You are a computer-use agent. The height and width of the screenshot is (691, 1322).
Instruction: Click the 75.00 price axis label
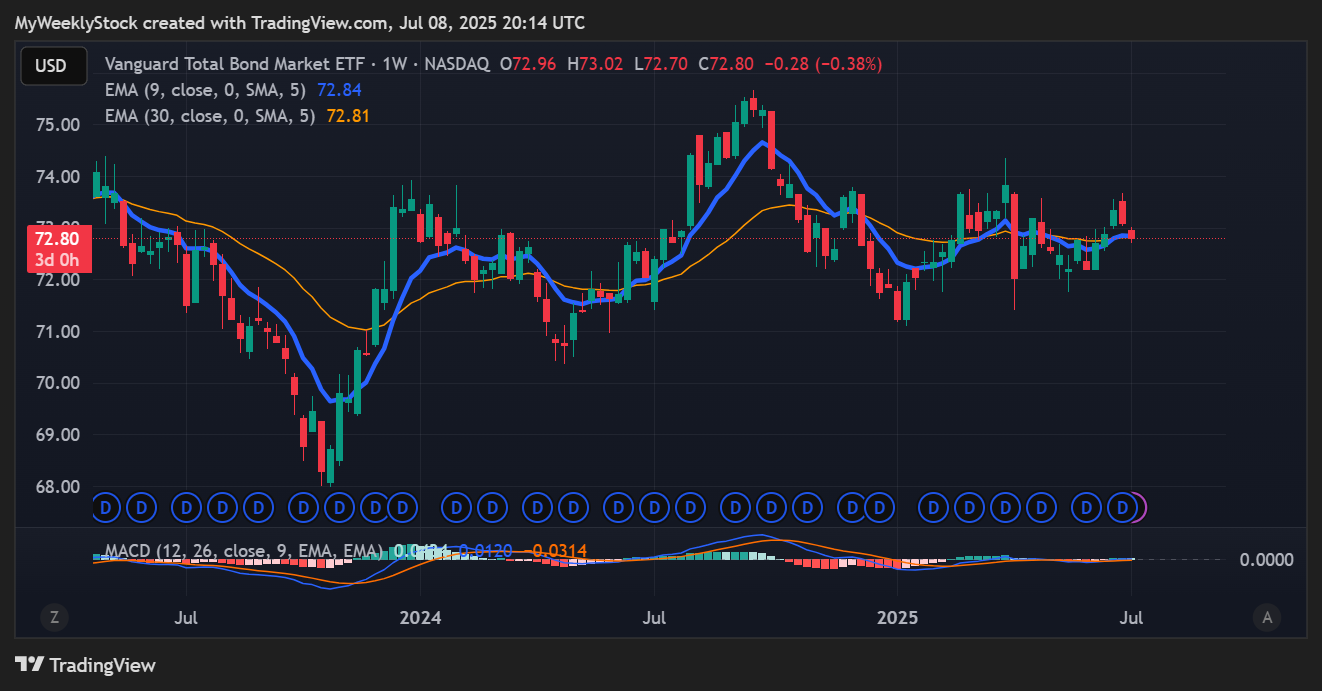point(57,125)
